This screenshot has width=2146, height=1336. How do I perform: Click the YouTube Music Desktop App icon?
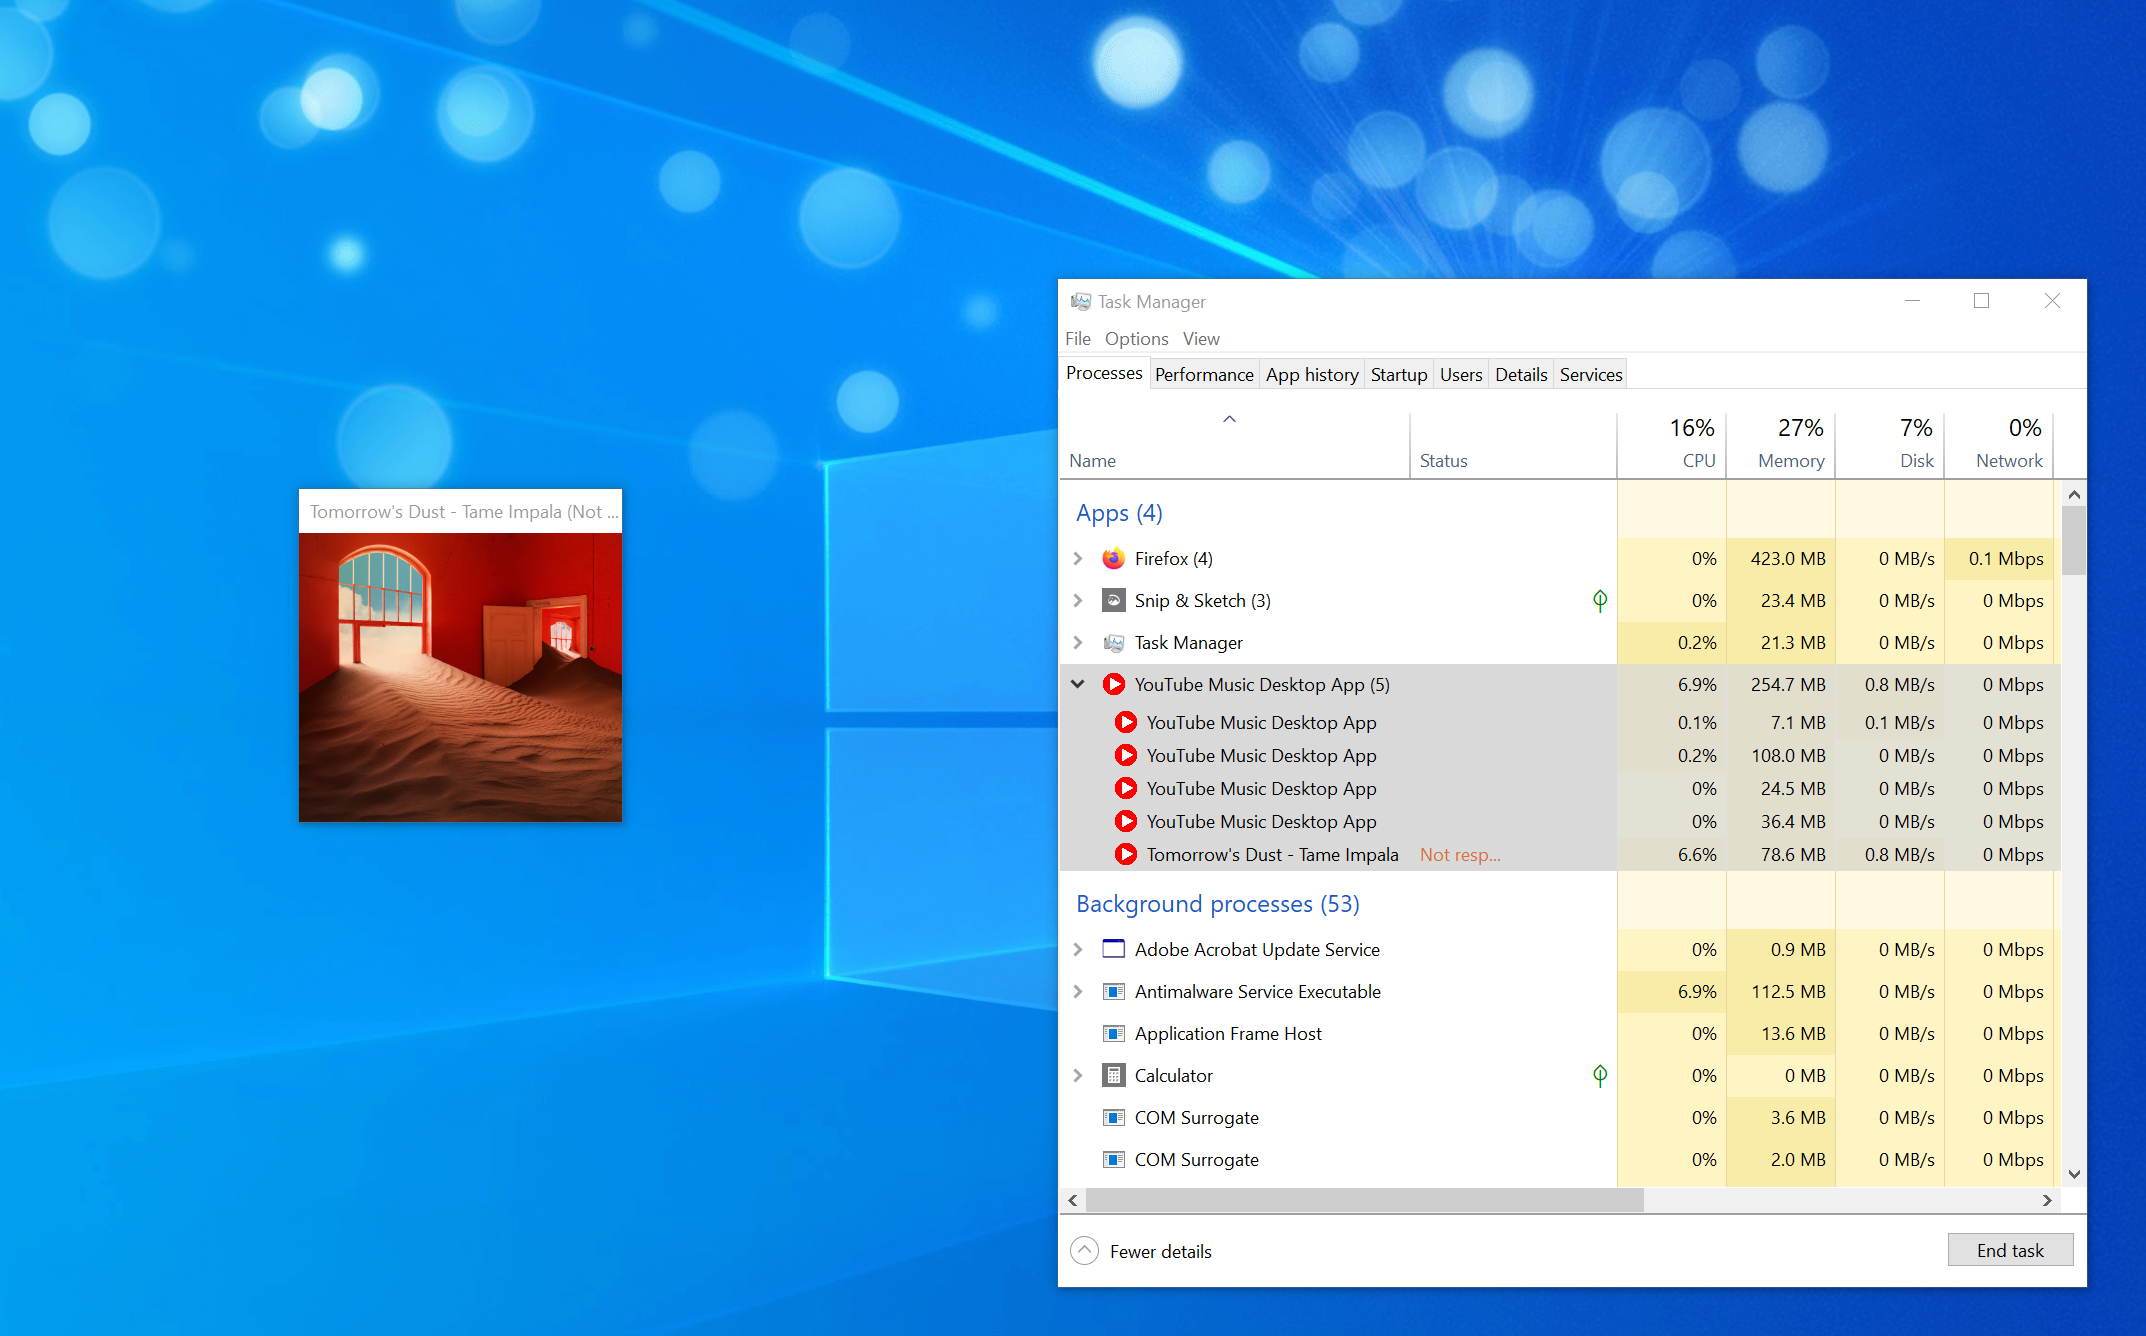(1113, 684)
